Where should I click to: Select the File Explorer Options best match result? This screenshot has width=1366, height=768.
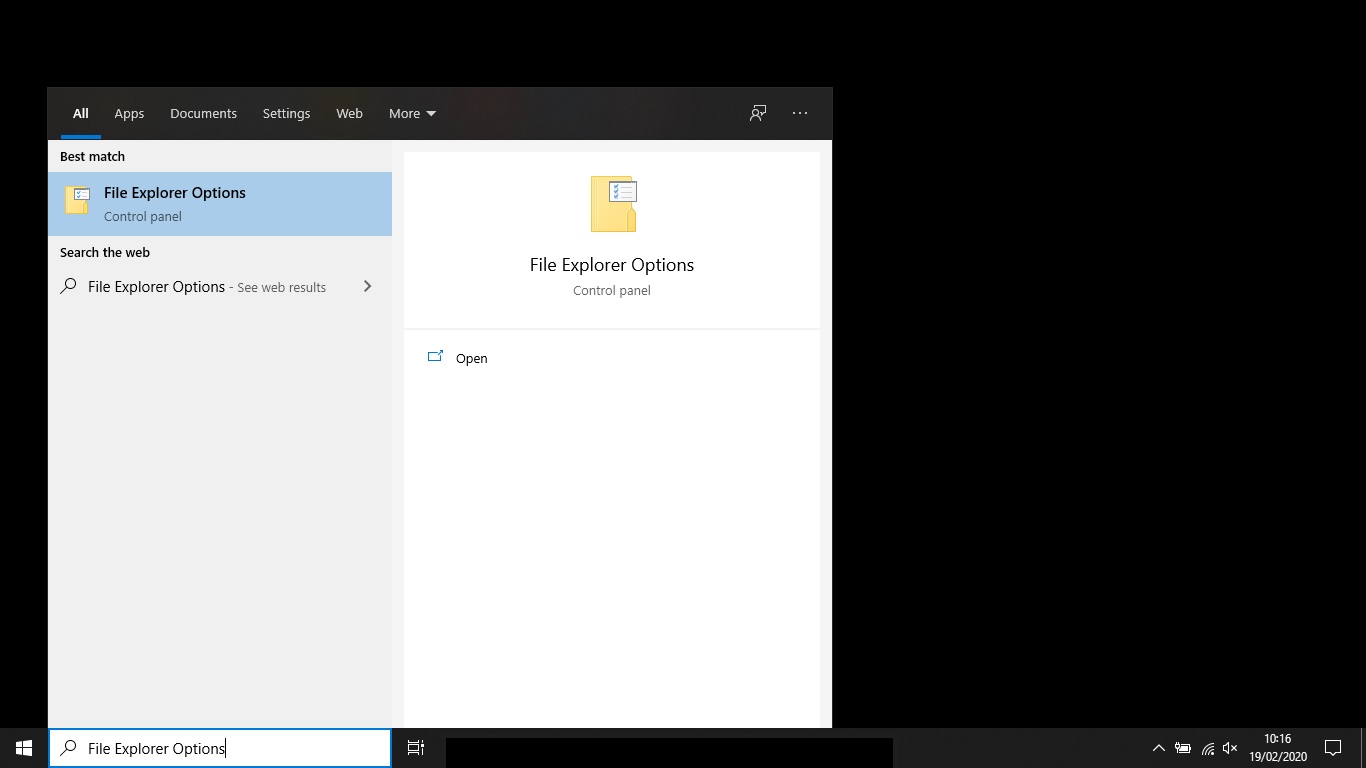[220, 204]
